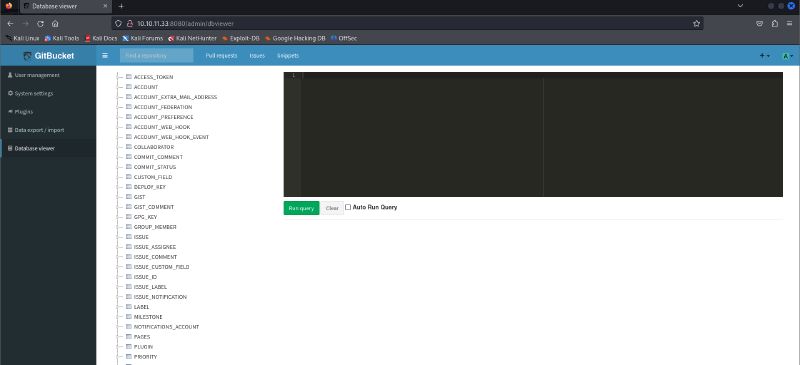This screenshot has width=800, height=365.
Task: Open the Firefox application menu
Action: coord(789,23)
